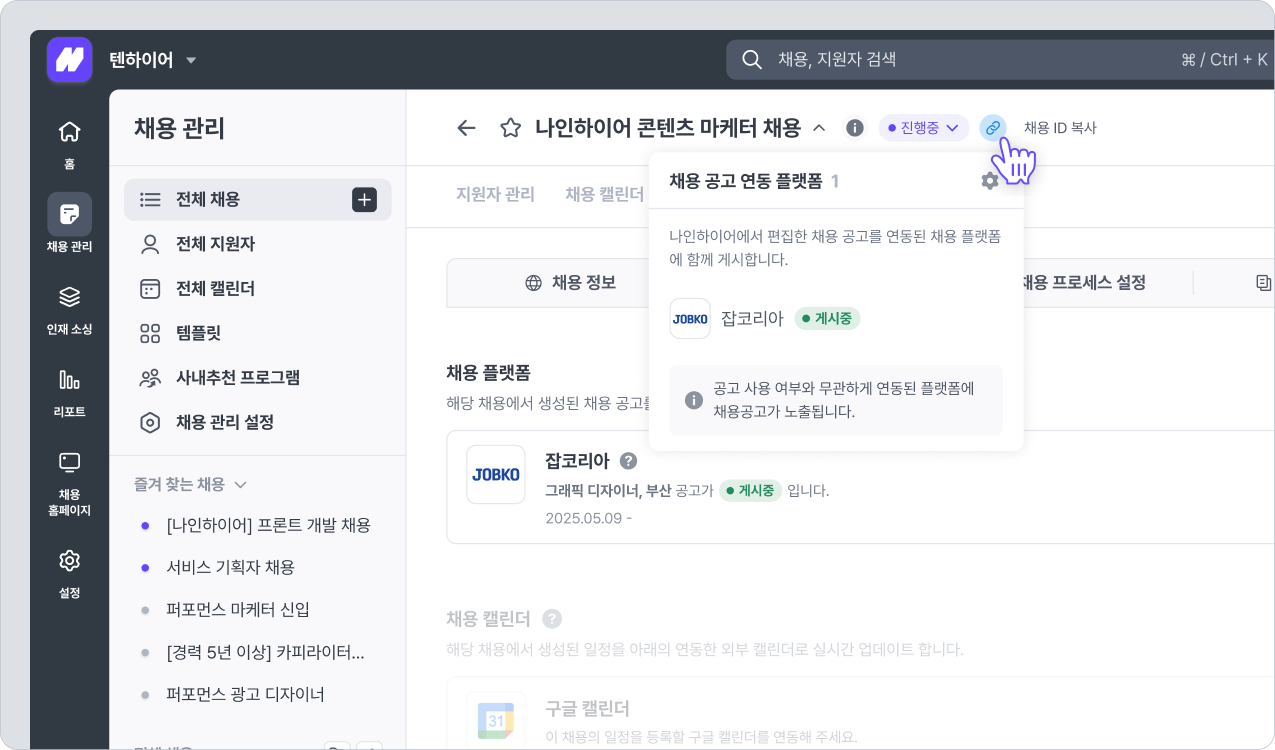Click the link icon for connected platforms
1275x750 pixels.
992,128
